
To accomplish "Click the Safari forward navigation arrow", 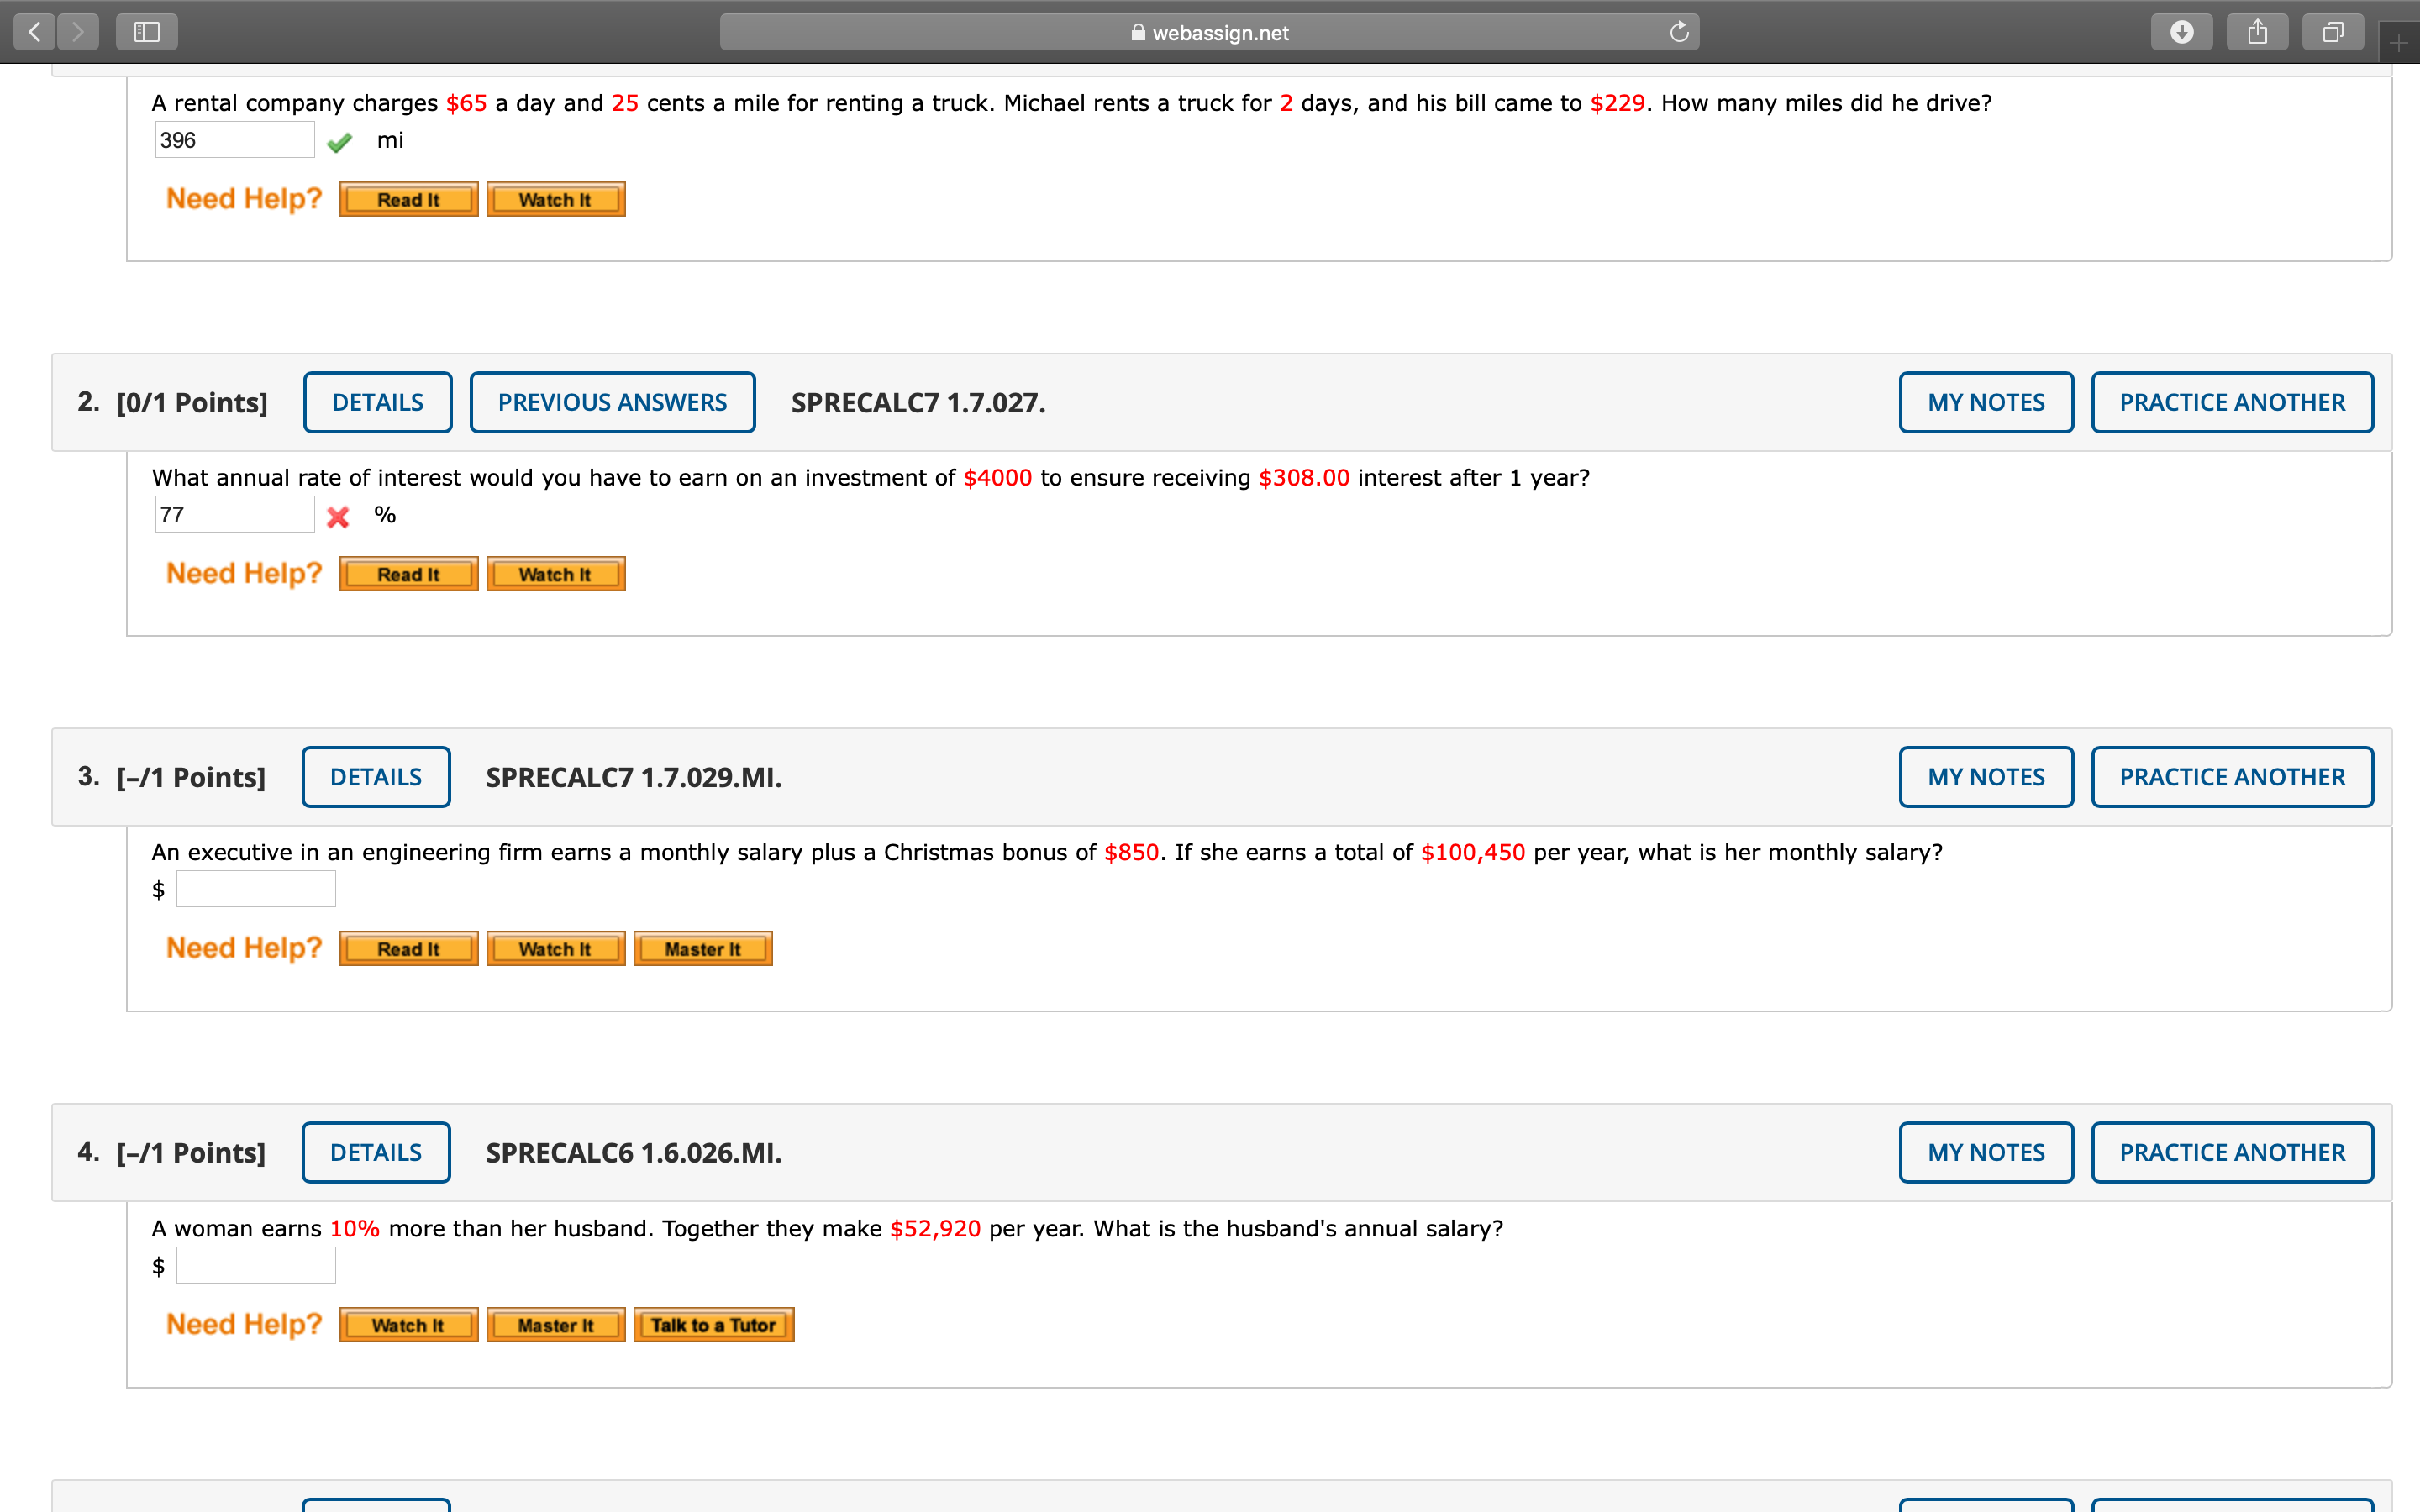I will tap(78, 32).
